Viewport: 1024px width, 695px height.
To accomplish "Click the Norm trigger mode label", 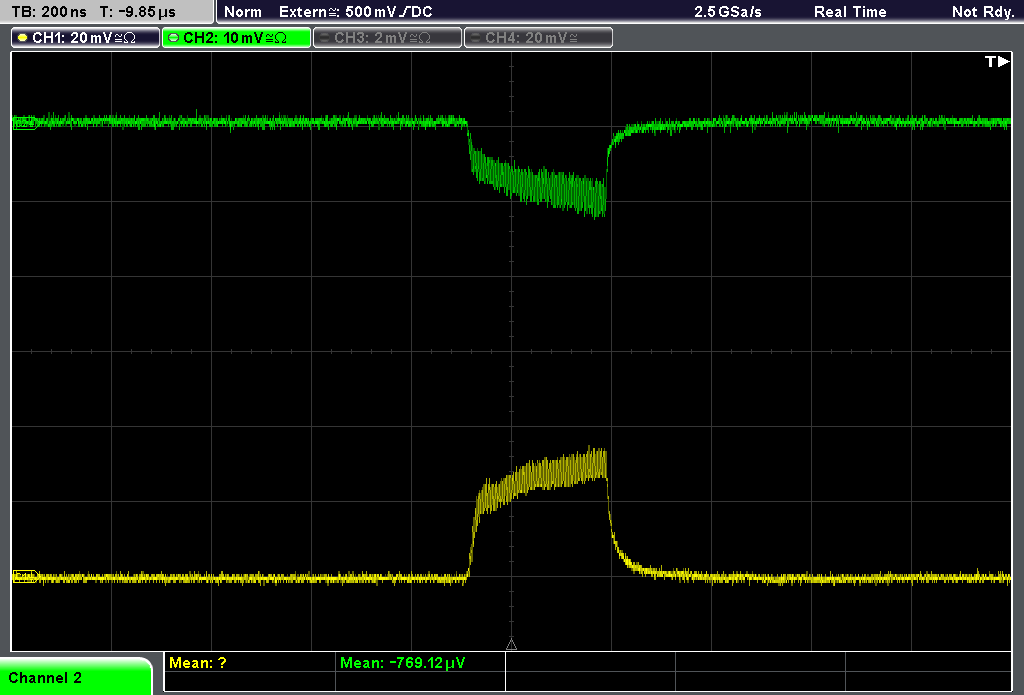I will click(x=242, y=12).
